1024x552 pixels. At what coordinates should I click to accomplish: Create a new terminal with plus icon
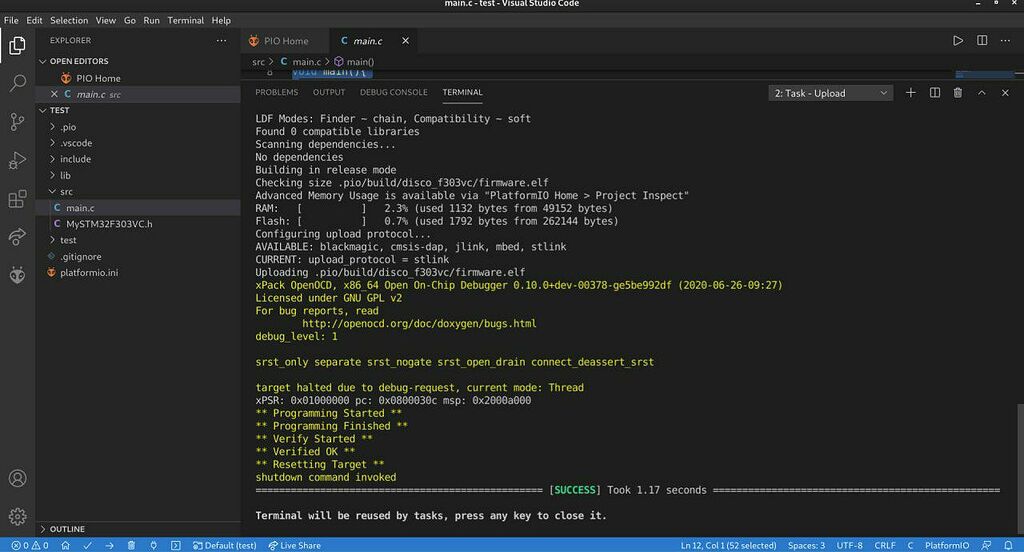[x=910, y=93]
